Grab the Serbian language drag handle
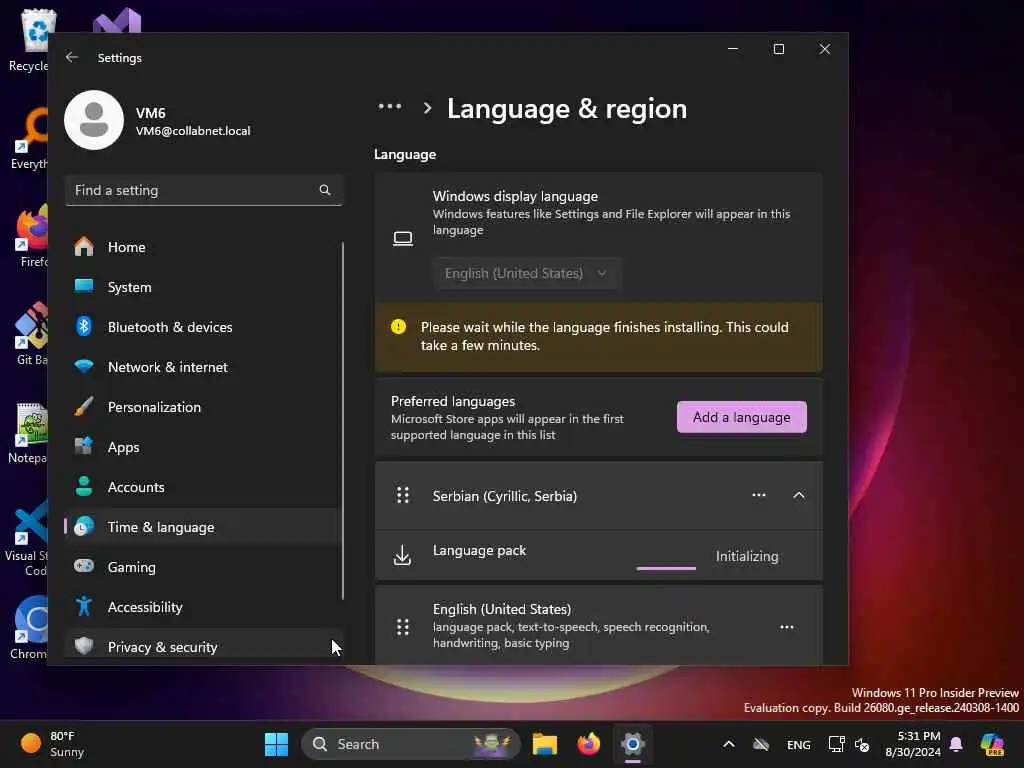The width and height of the screenshot is (1024, 768). point(403,496)
